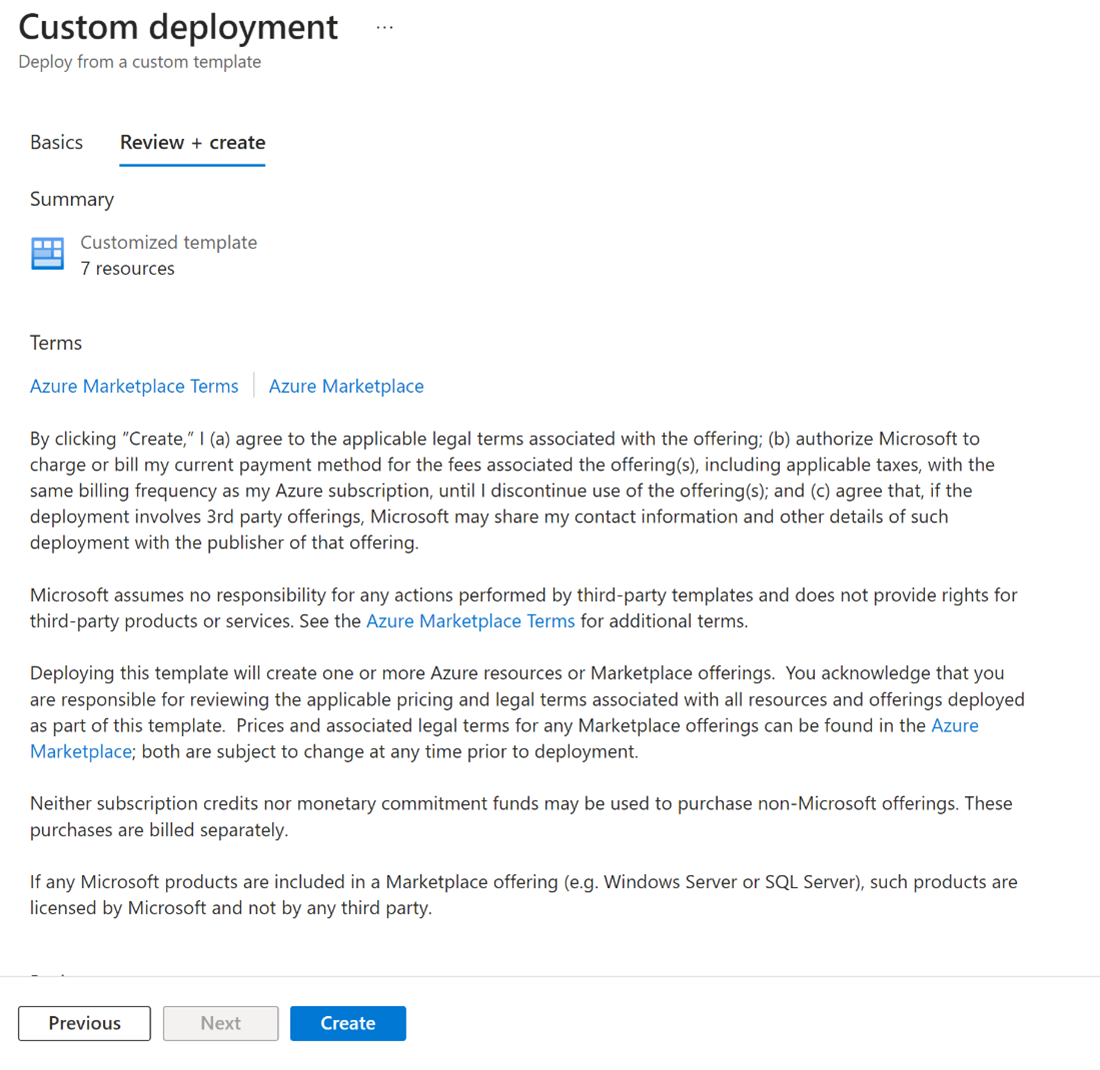Image resolution: width=1100 pixels, height=1070 pixels.
Task: Open the Azure Marketplace link beside the divider
Action: 346,385
